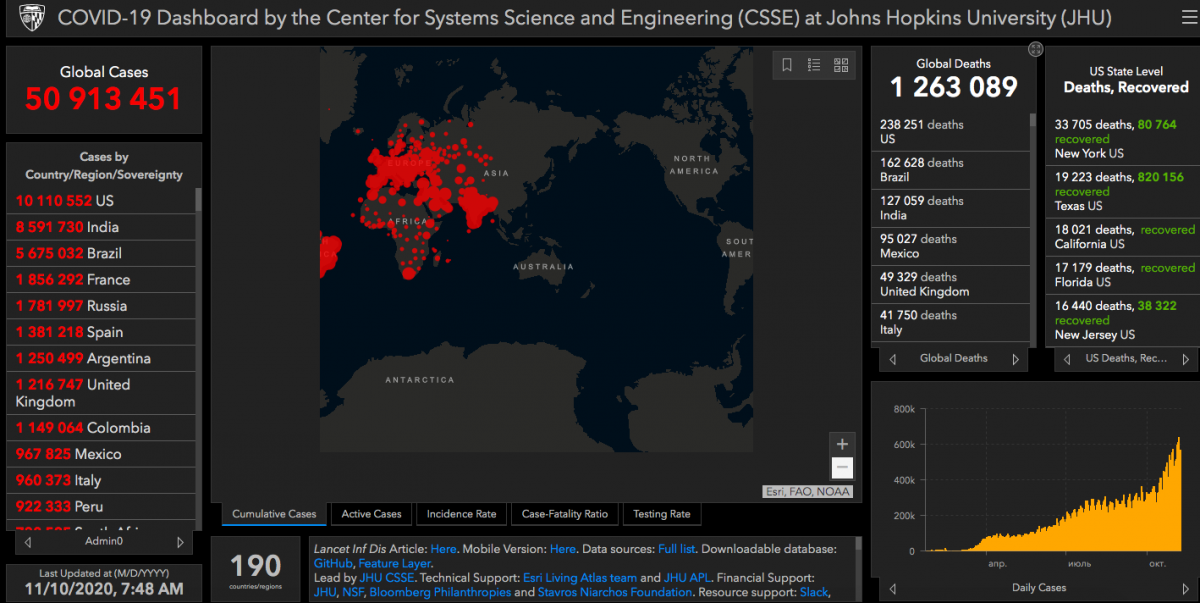Open the Mobile Version 'Here' link
Image resolution: width=1200 pixels, height=603 pixels.
tap(563, 549)
